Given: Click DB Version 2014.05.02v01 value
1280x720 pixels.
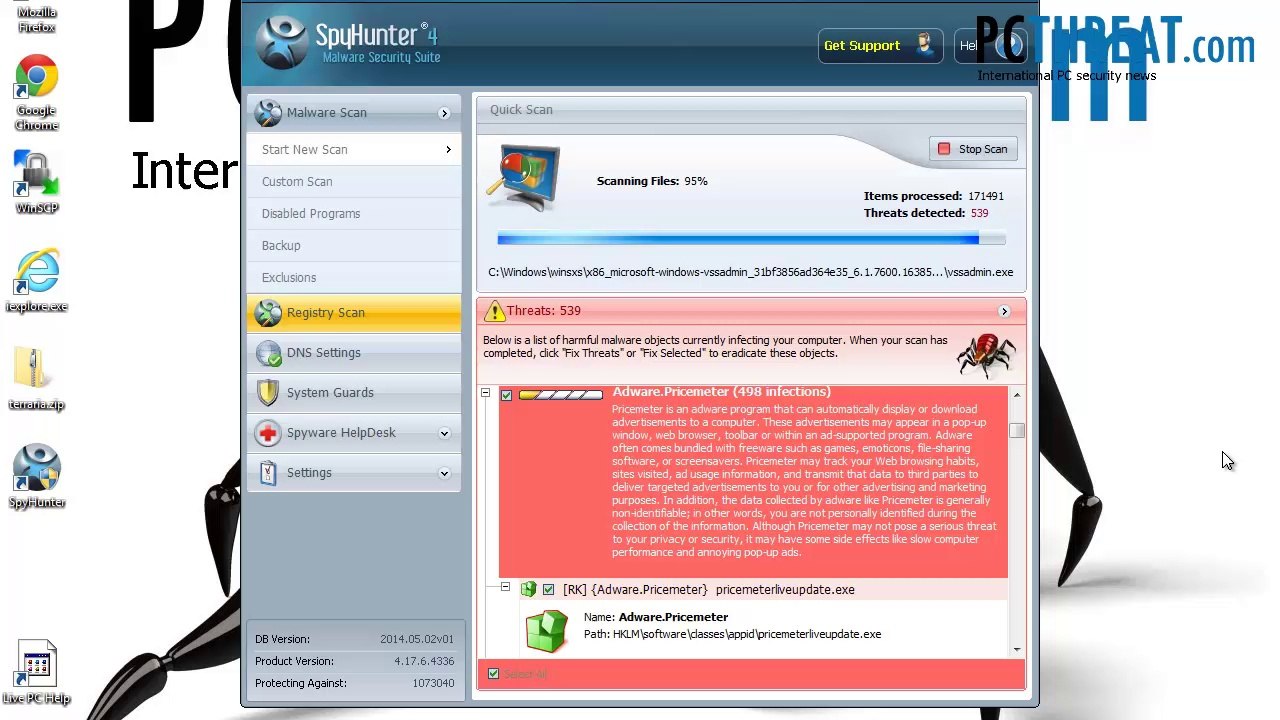Looking at the screenshot, I should pos(416,639).
